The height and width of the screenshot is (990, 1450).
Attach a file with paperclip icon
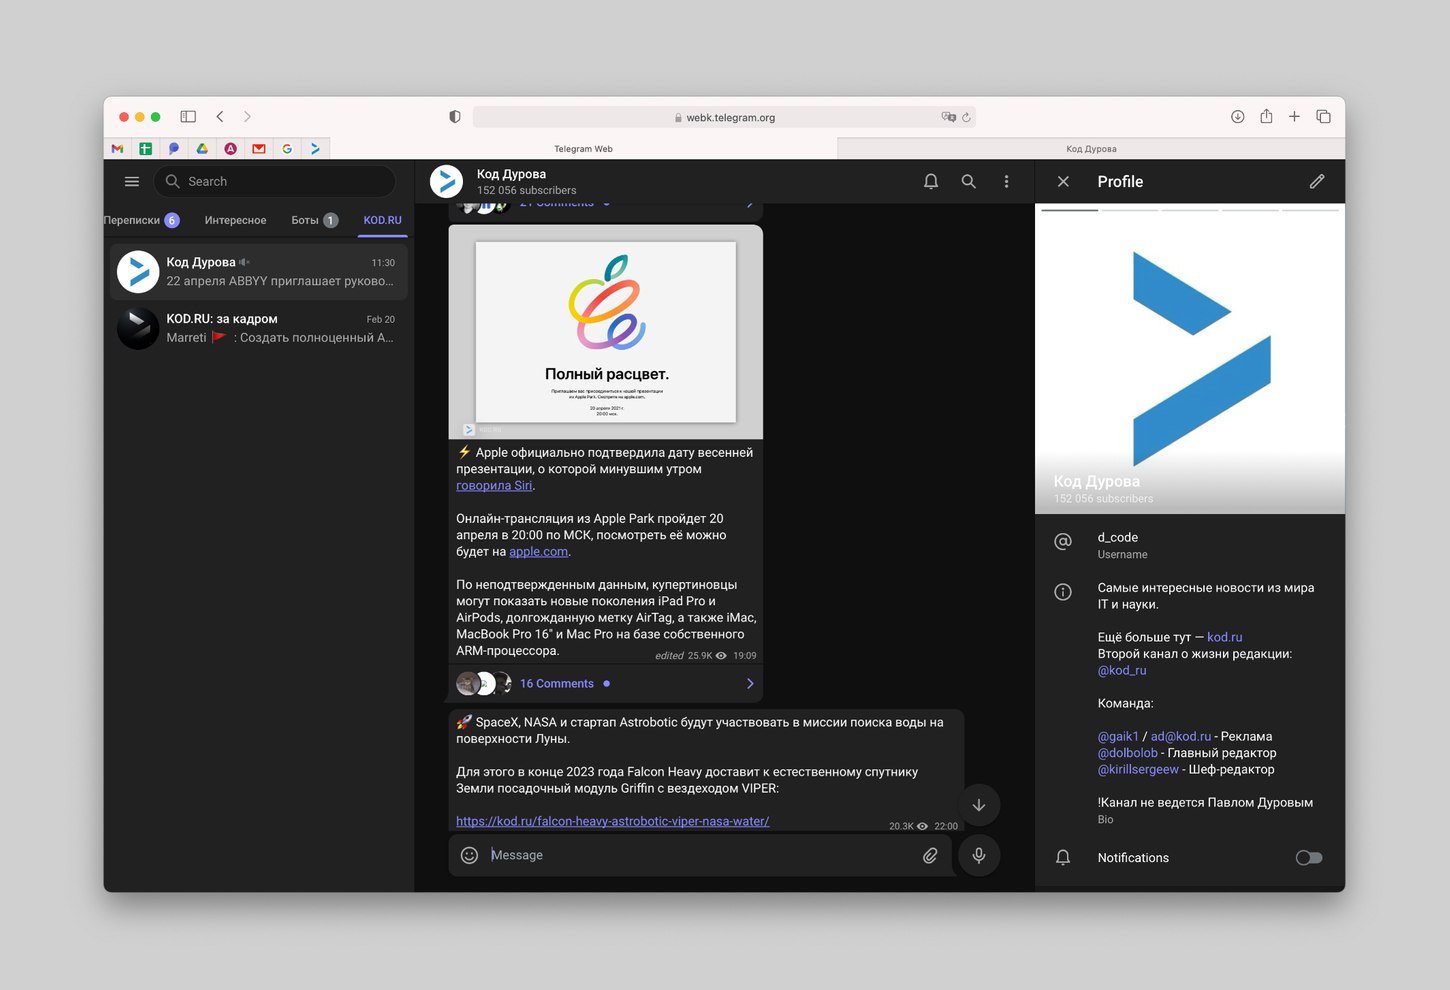tap(930, 856)
